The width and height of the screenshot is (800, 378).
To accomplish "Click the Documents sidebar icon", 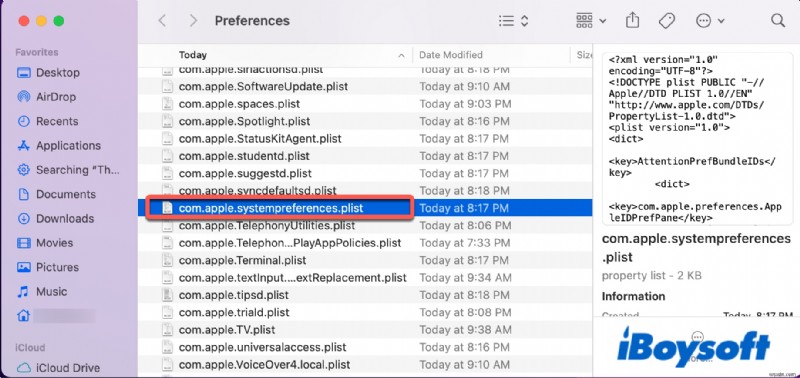I will (x=23, y=194).
